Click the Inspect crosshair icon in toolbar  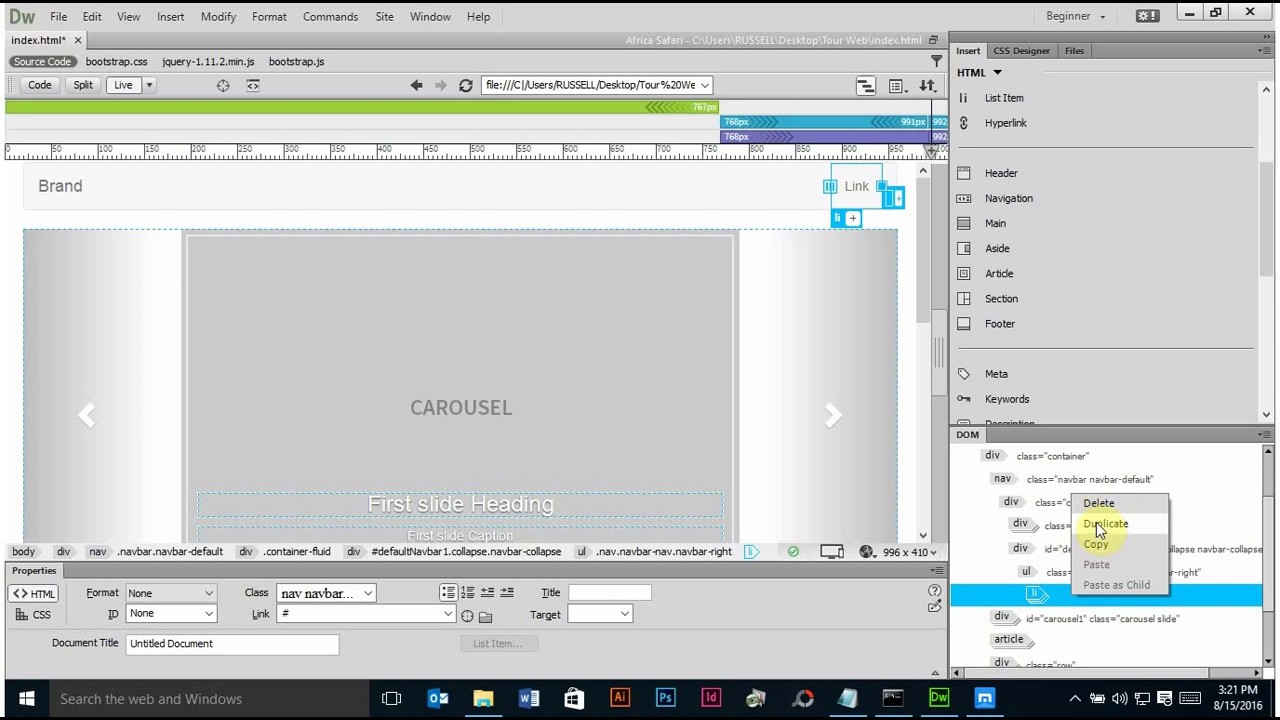223,85
